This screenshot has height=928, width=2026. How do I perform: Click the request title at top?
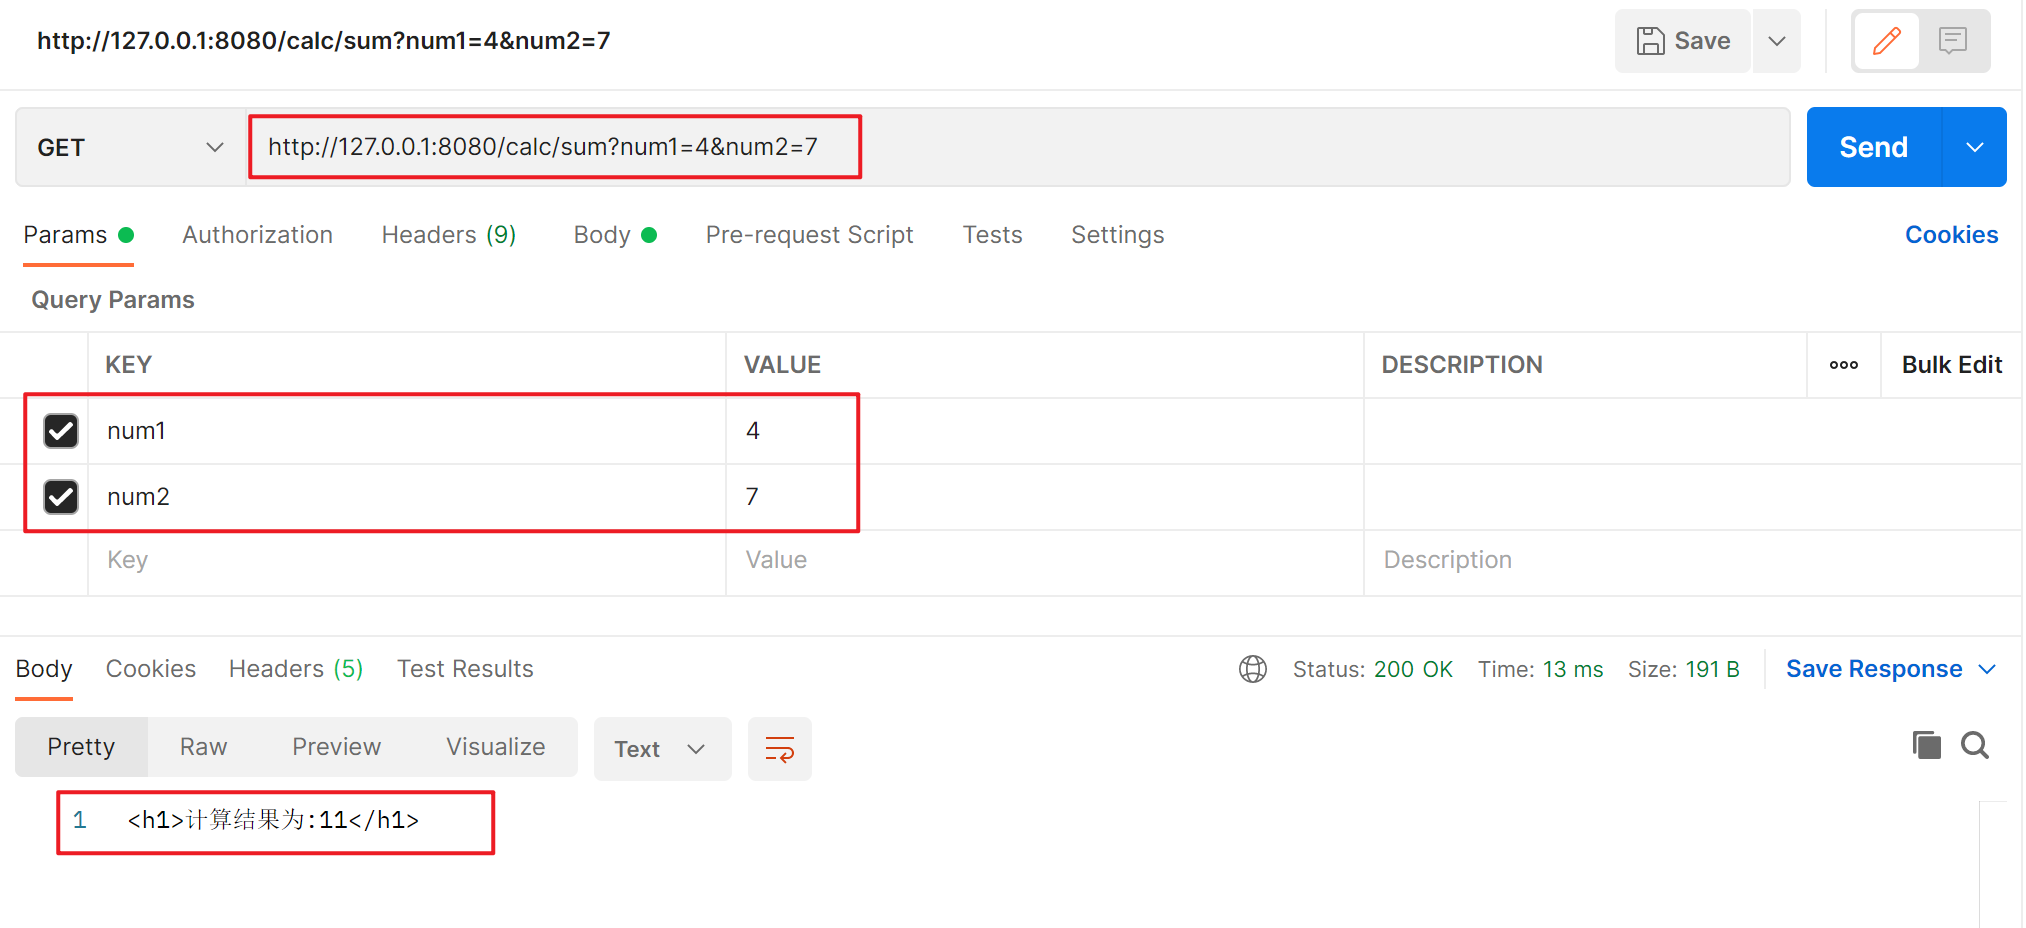coord(323,41)
